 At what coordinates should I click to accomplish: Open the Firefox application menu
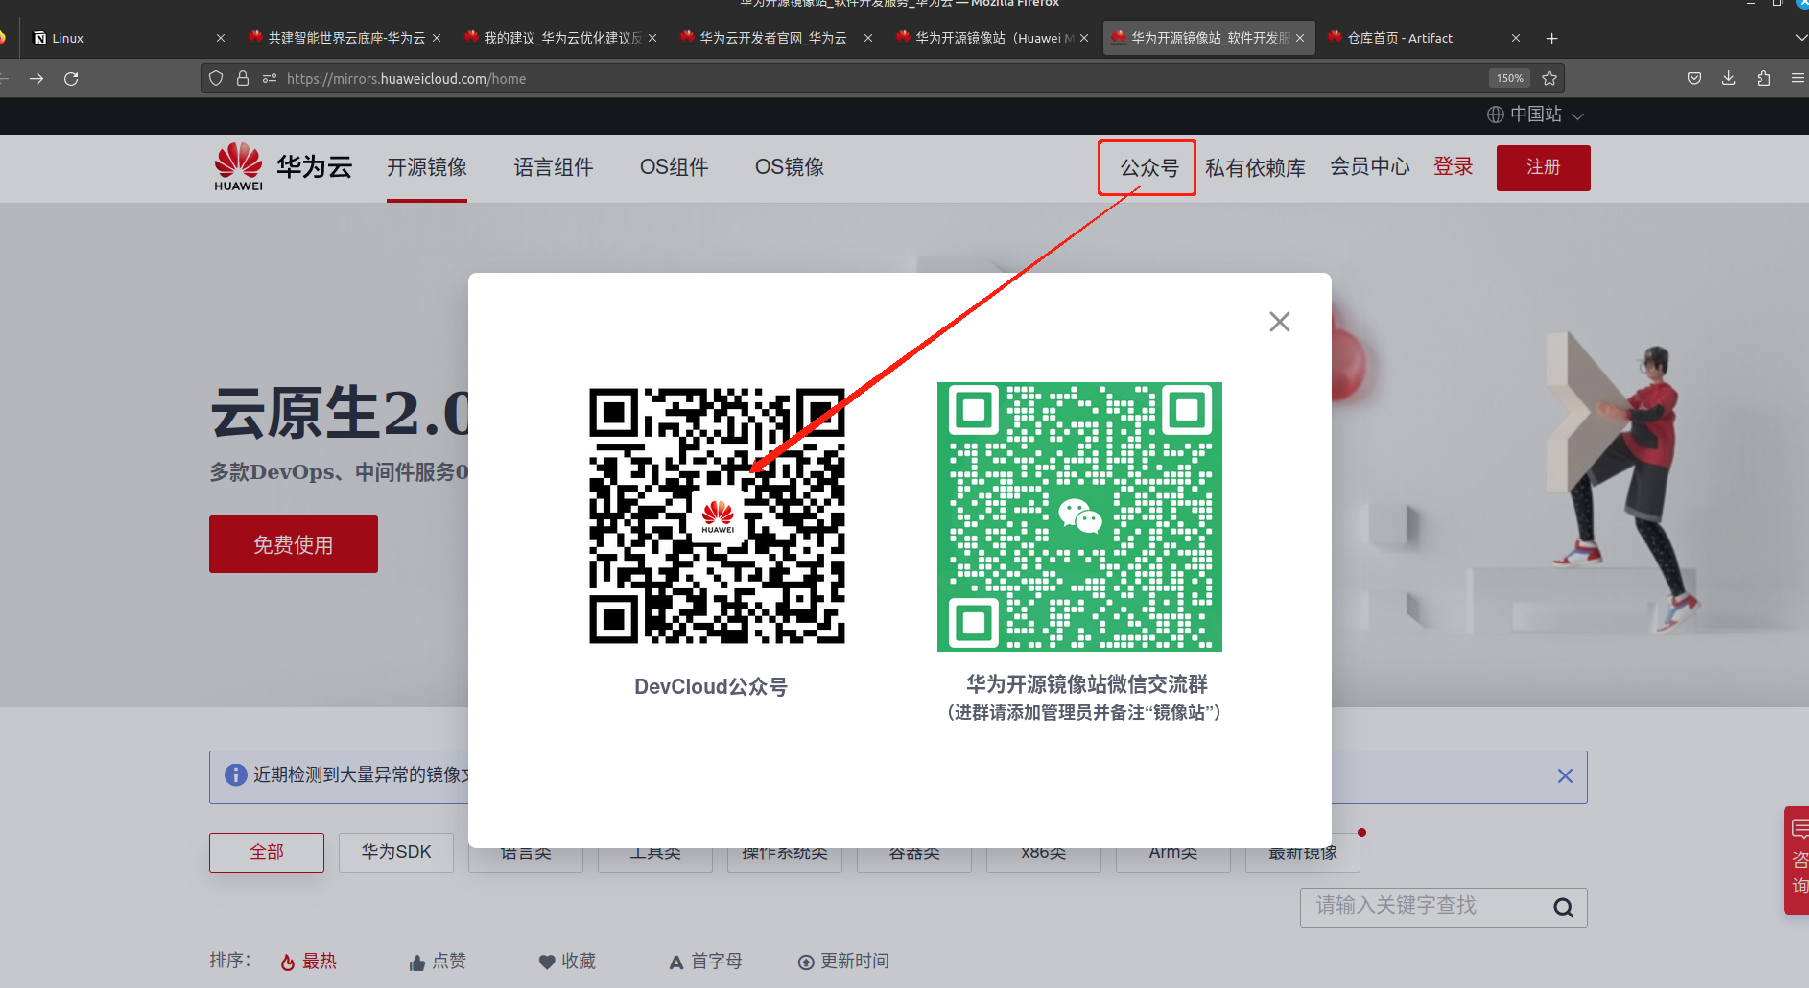(x=1798, y=78)
